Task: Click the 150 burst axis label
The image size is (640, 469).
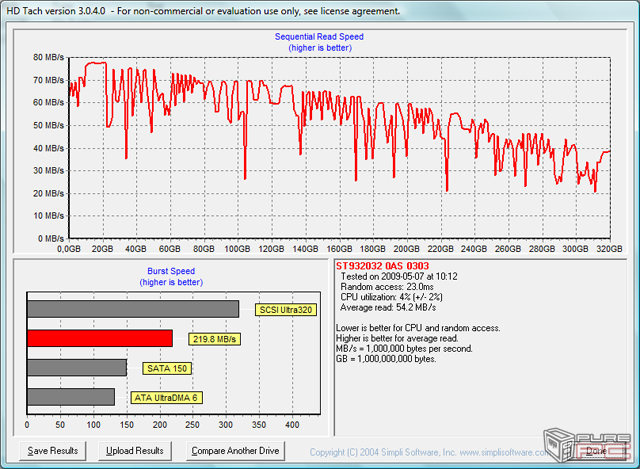Action: [127, 425]
